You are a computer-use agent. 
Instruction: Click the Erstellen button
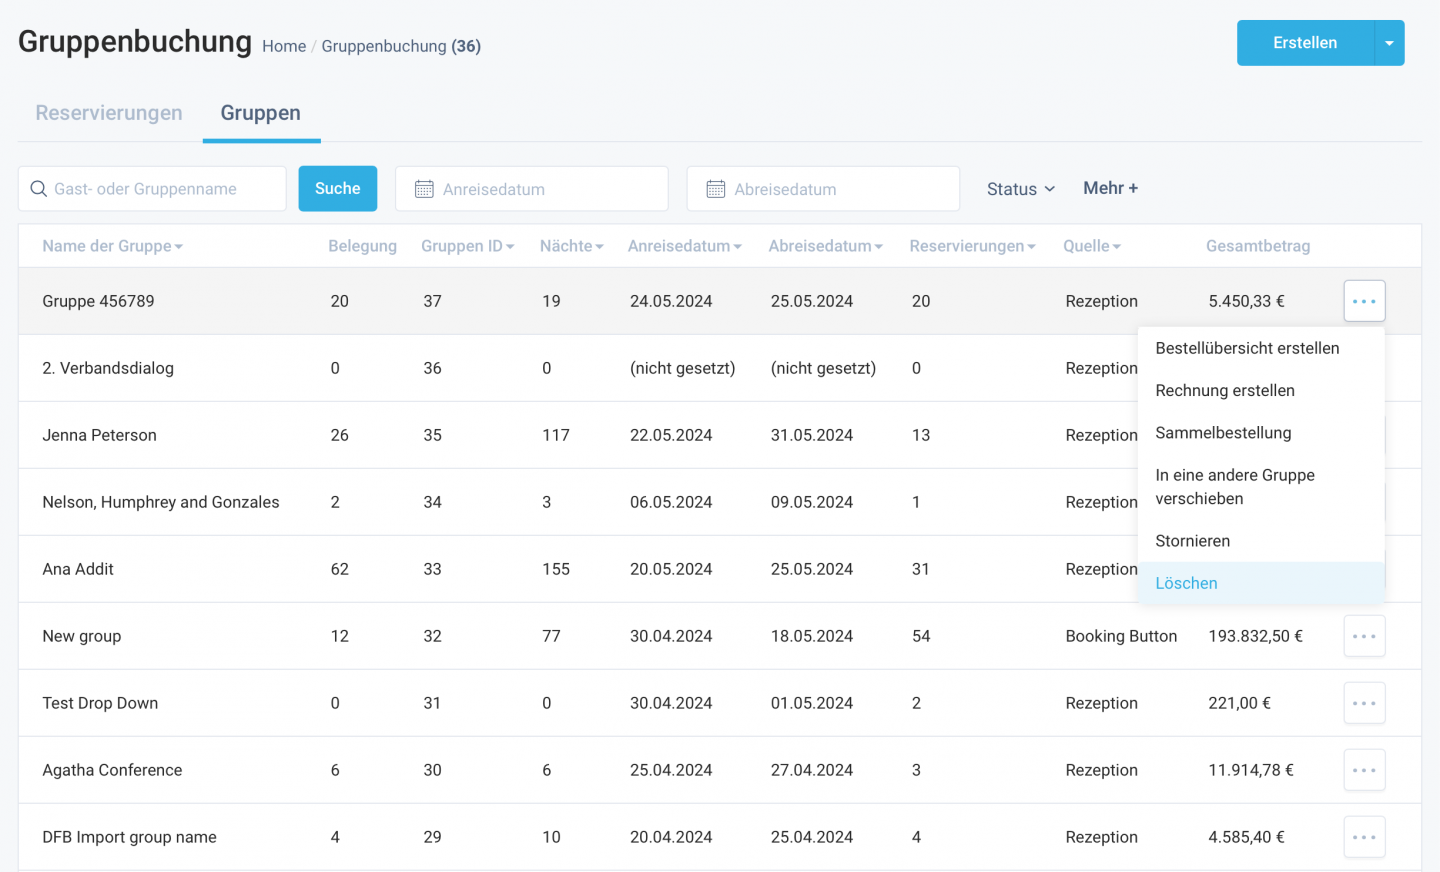pyautogui.click(x=1305, y=43)
